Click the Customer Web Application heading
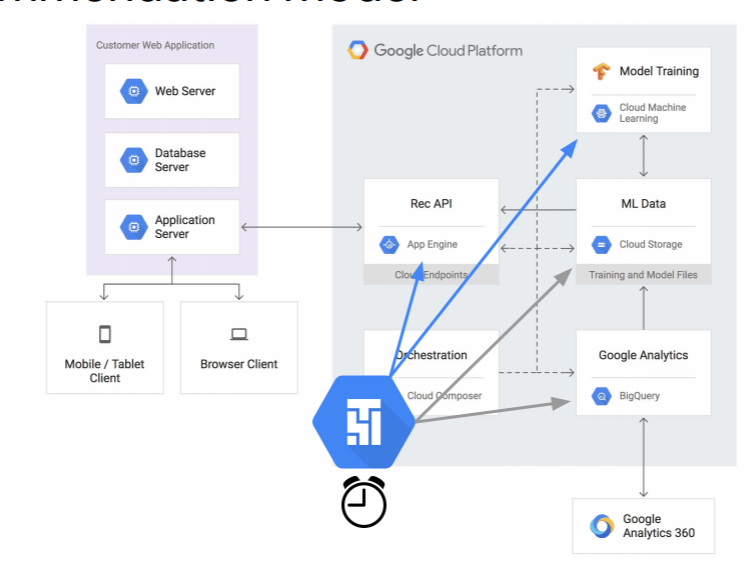Viewport: 753px width, 565px height. pos(155,45)
